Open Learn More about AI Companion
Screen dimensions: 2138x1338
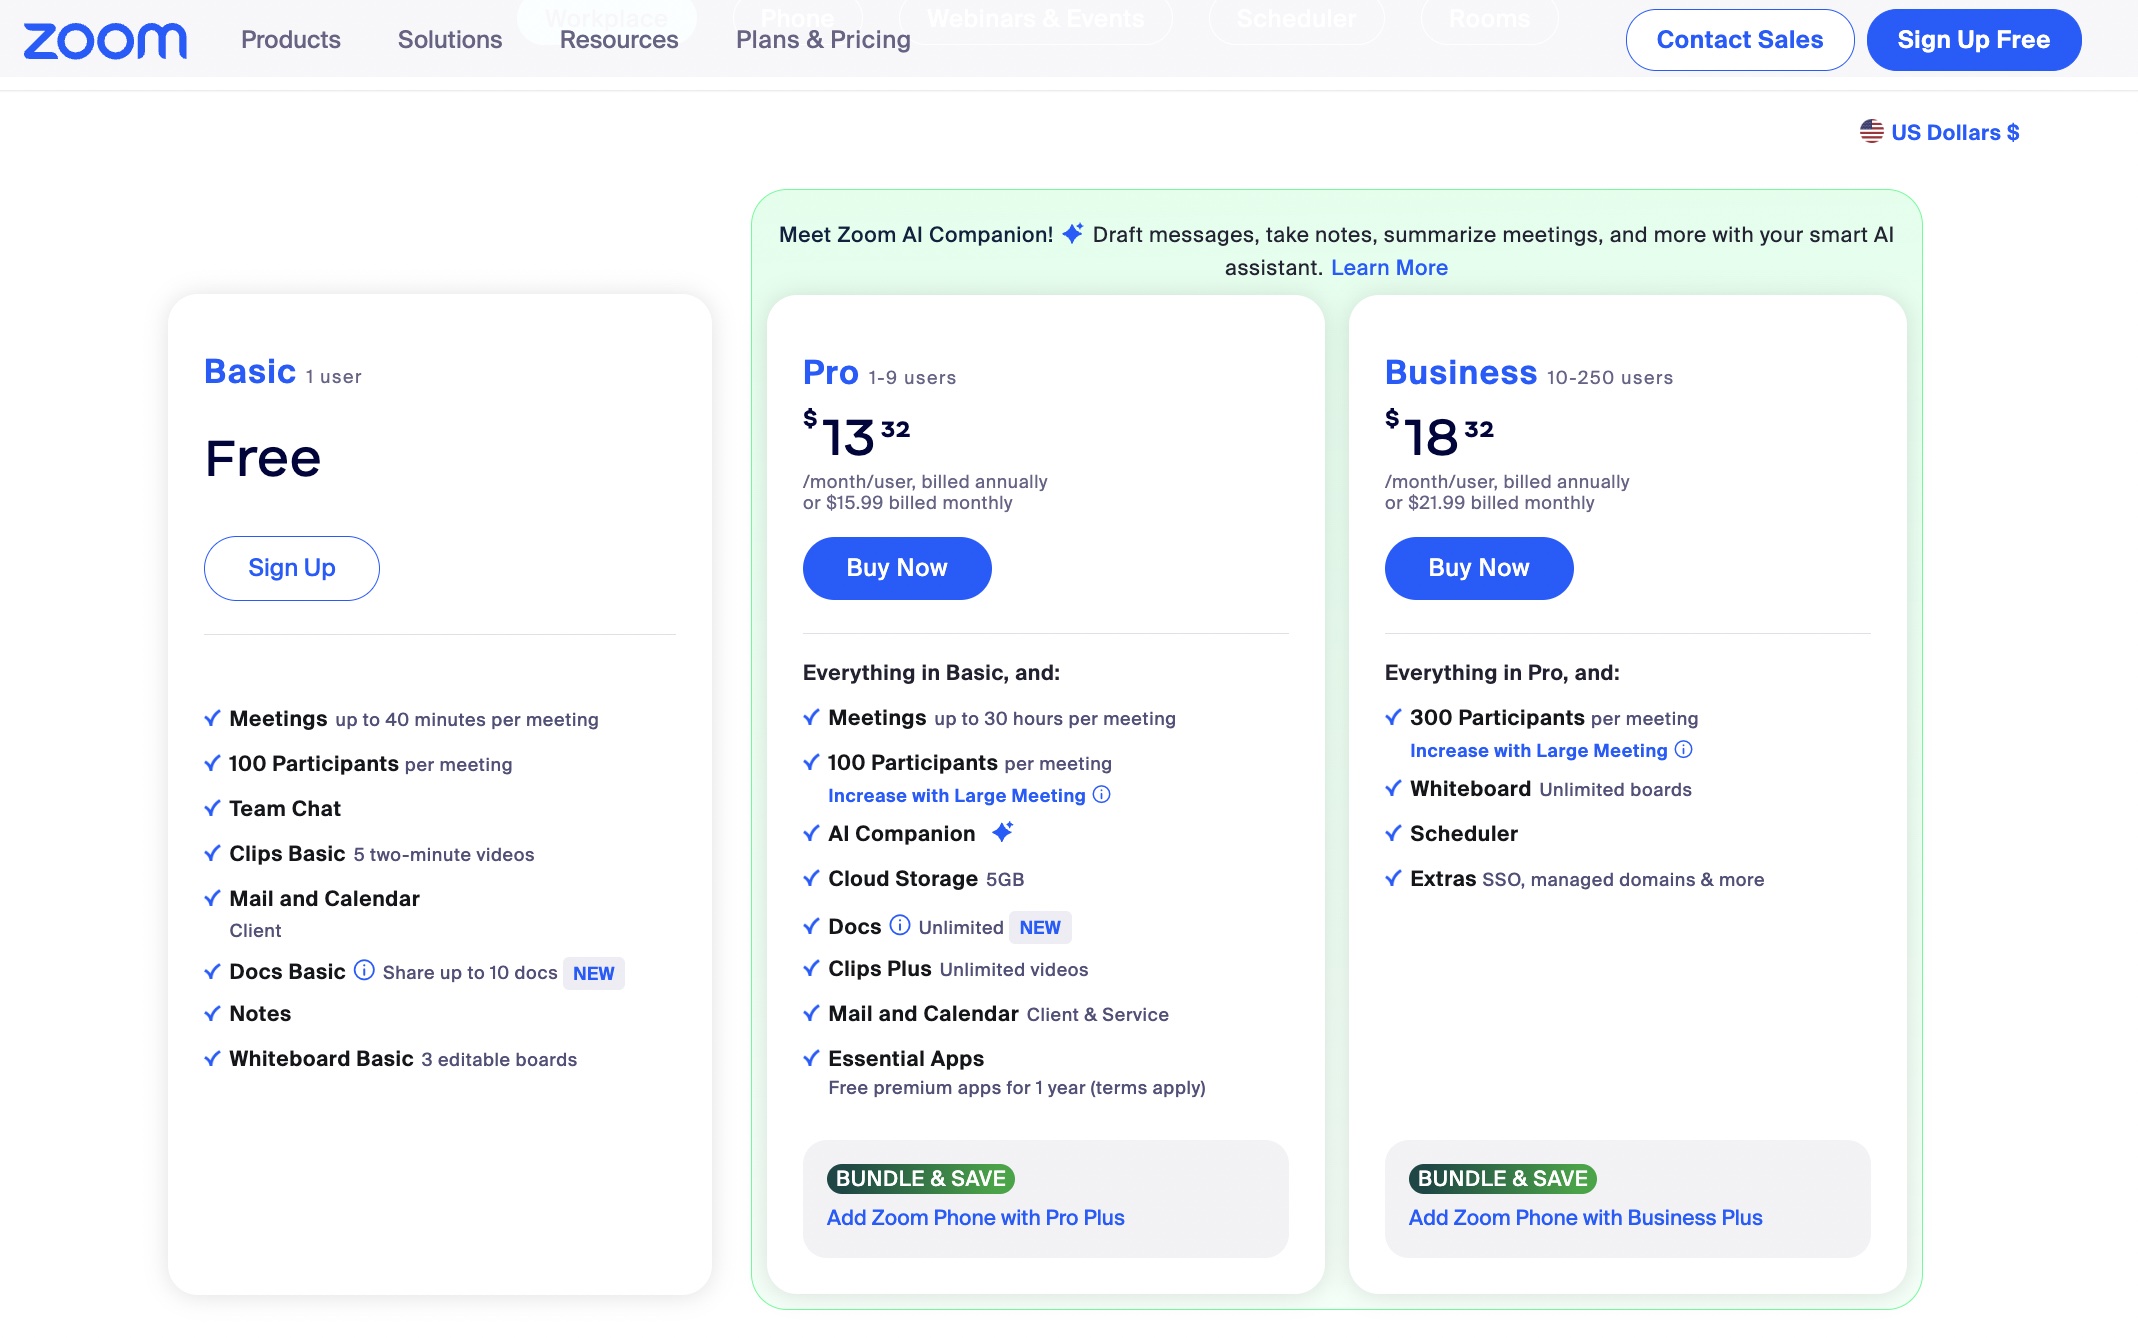click(x=1389, y=268)
